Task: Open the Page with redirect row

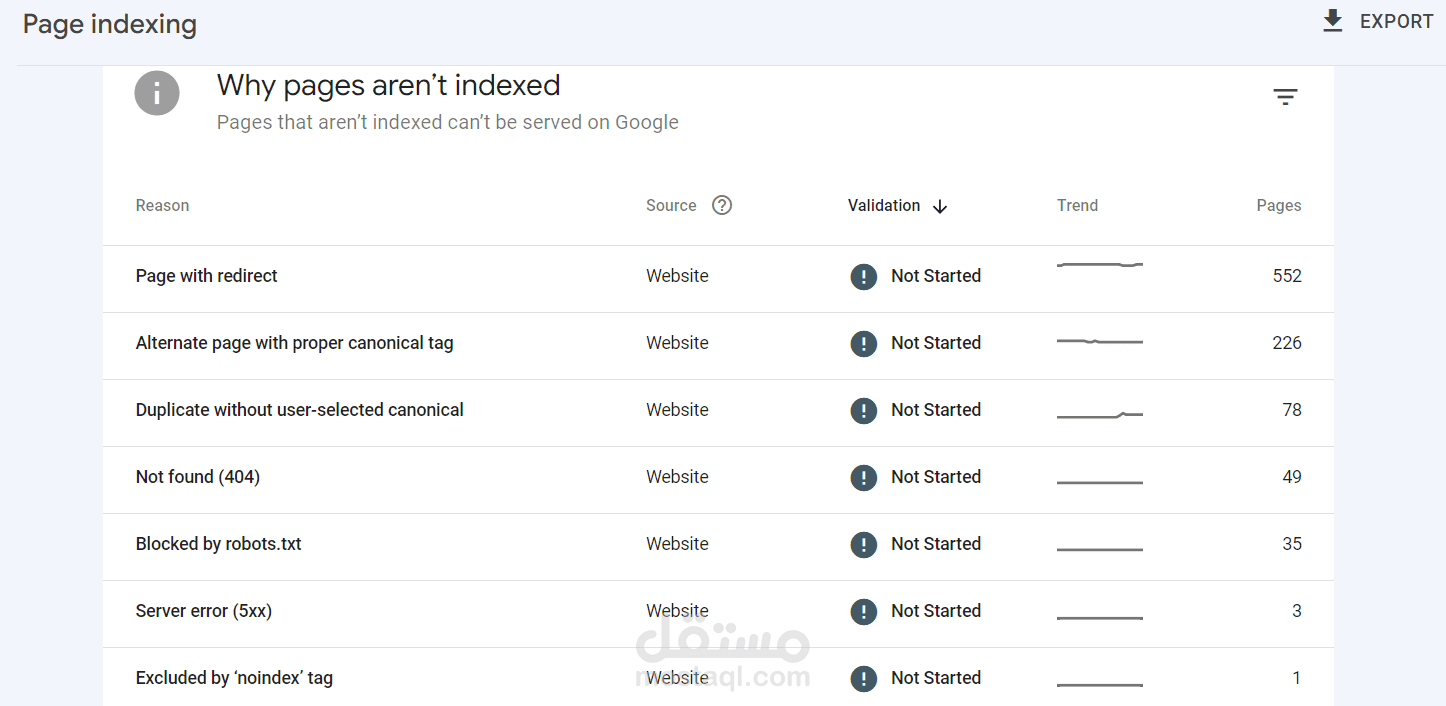Action: 207,276
